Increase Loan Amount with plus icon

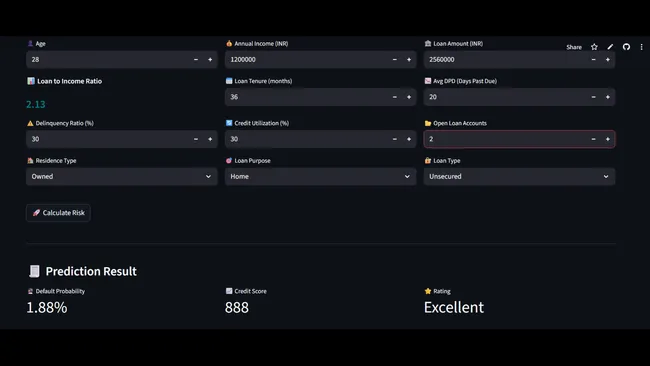click(608, 60)
